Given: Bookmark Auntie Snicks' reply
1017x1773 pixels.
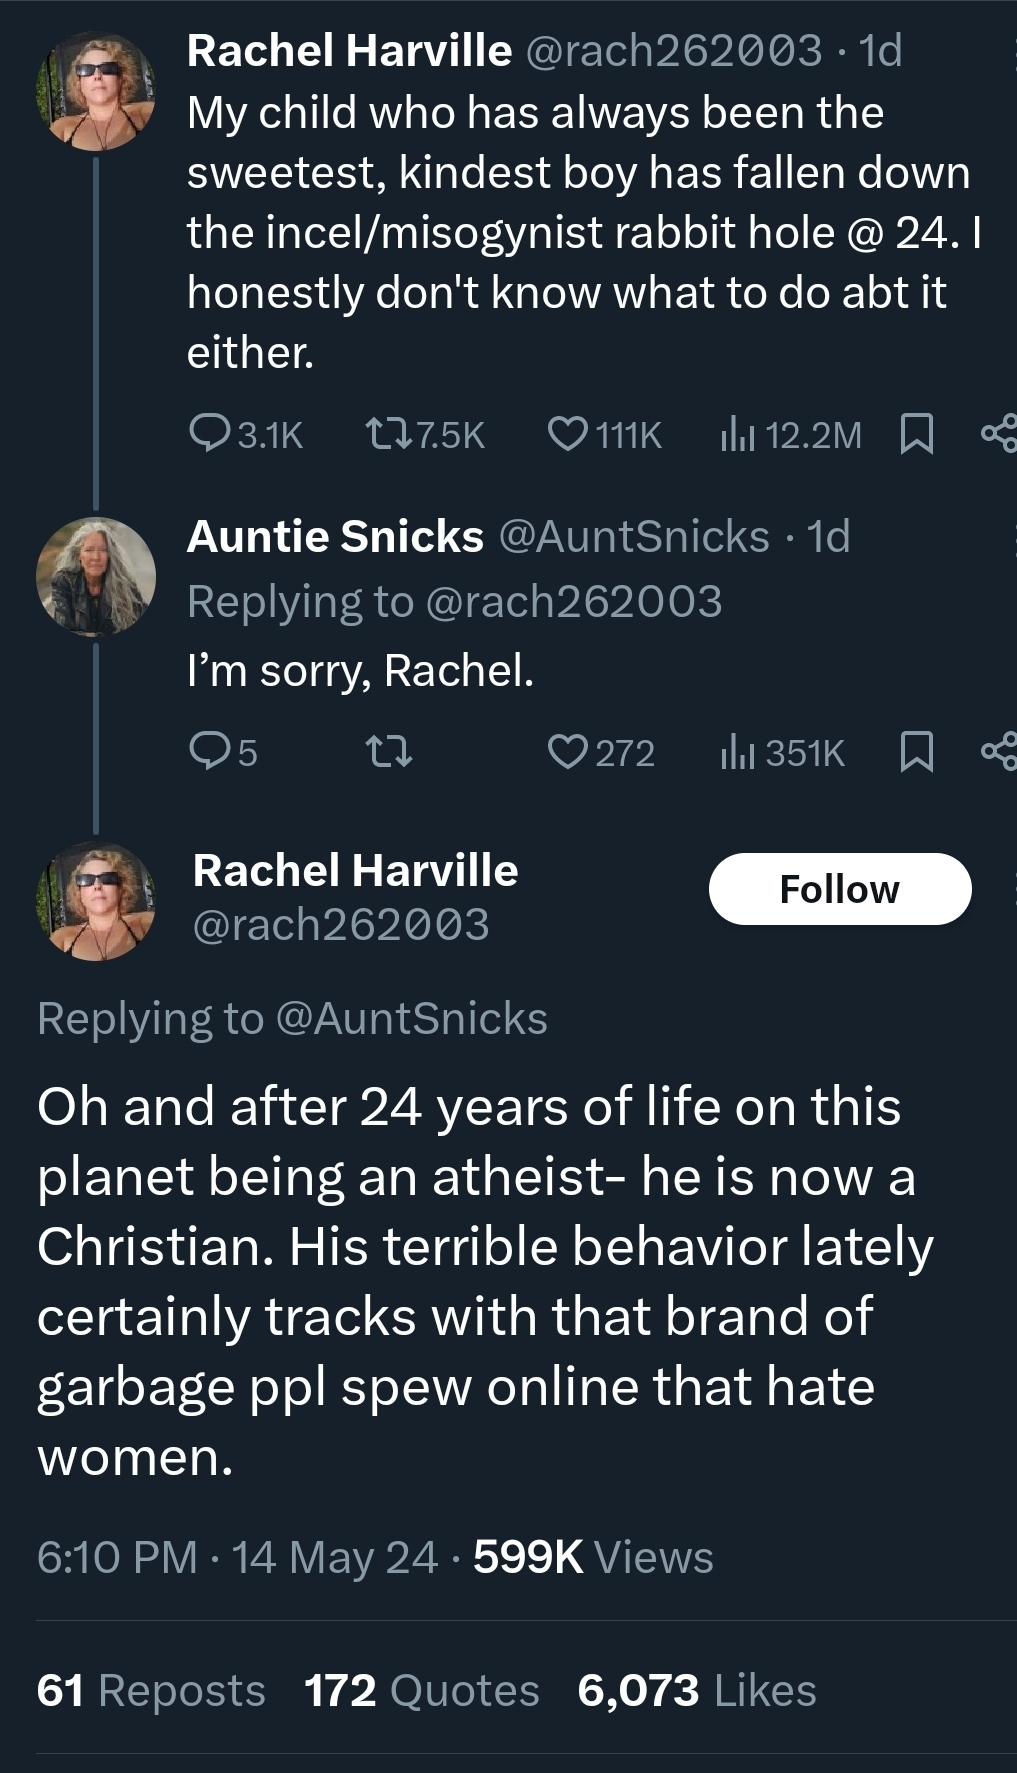Looking at the screenshot, I should tap(917, 752).
